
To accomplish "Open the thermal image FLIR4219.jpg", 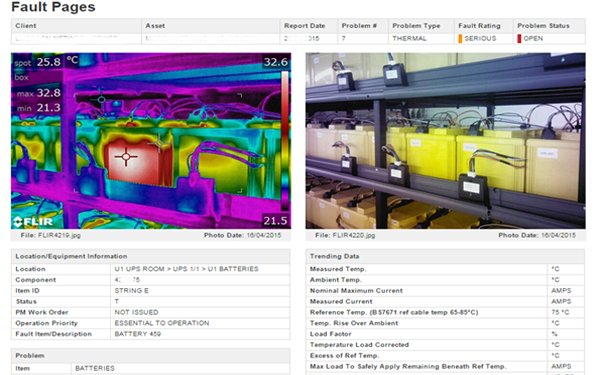I will (151, 140).
